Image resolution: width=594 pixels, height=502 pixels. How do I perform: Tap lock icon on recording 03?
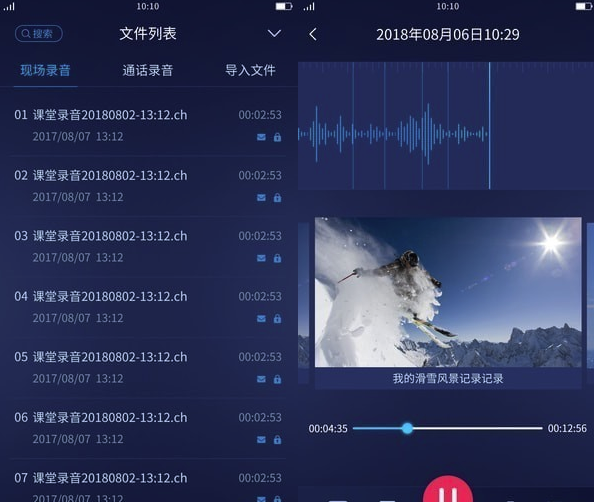(277, 258)
